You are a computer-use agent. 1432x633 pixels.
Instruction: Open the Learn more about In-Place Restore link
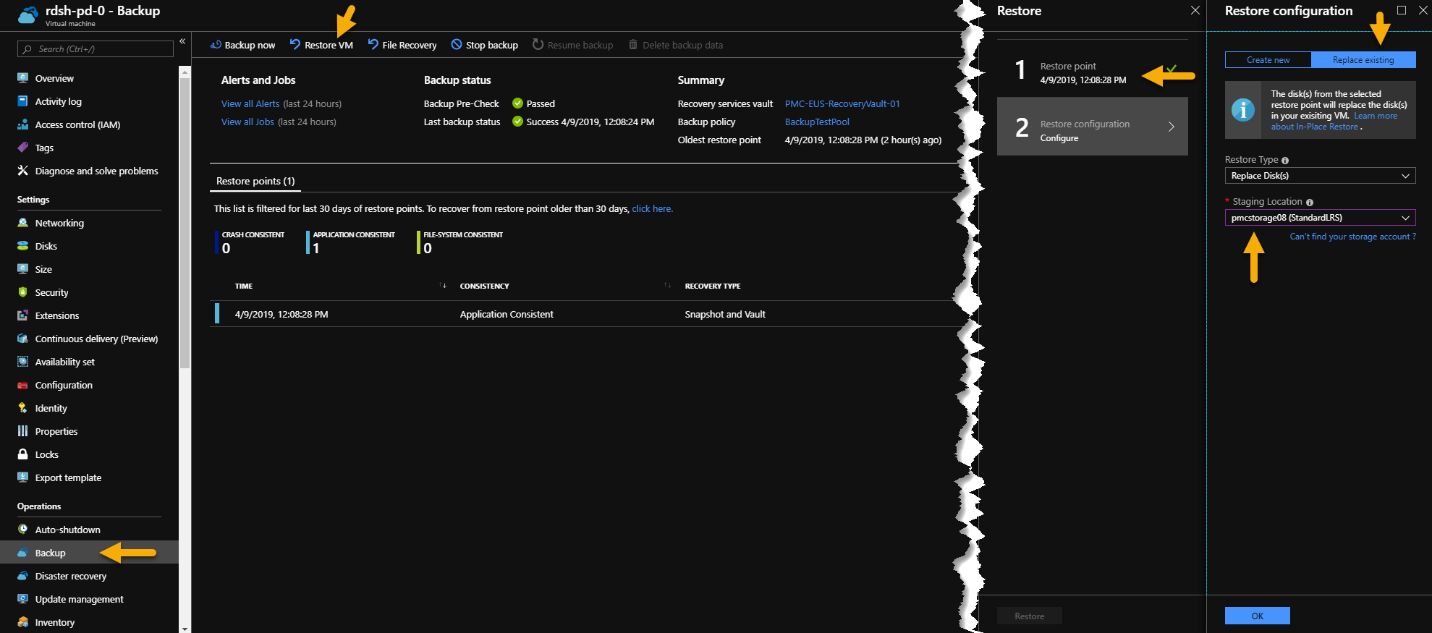click(1334, 122)
